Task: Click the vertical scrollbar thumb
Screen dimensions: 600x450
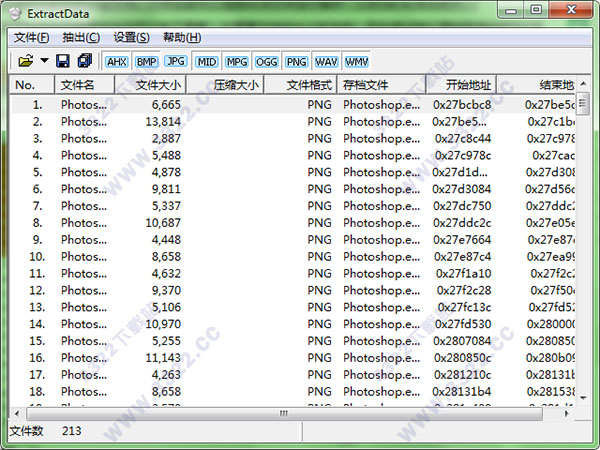Action: (583, 103)
